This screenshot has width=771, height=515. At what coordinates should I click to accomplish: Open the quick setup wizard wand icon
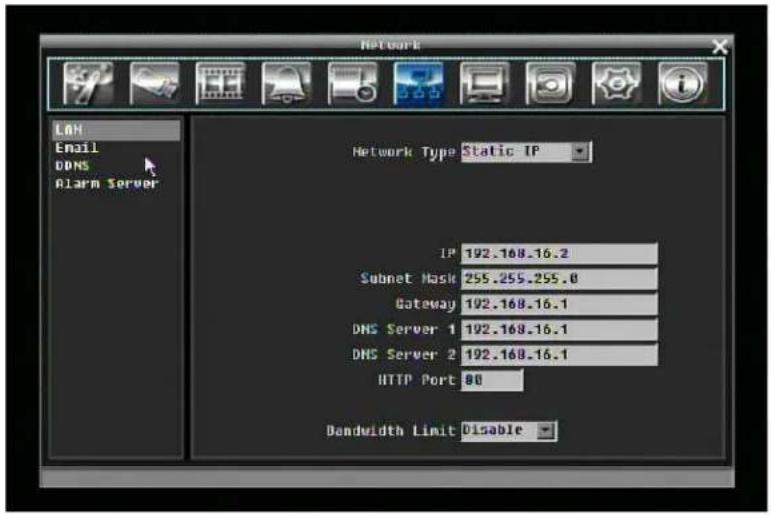(x=88, y=83)
